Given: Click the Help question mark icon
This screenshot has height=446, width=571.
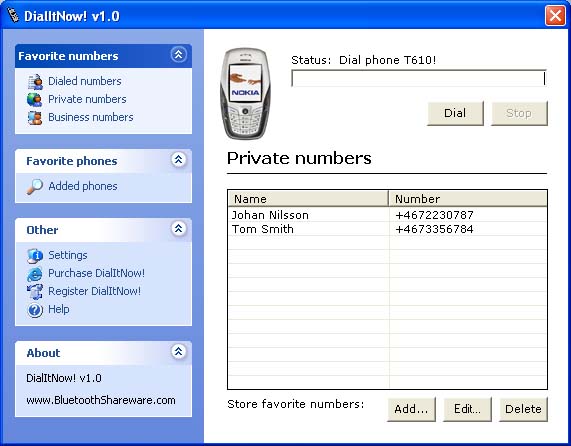Looking at the screenshot, I should click(35, 310).
